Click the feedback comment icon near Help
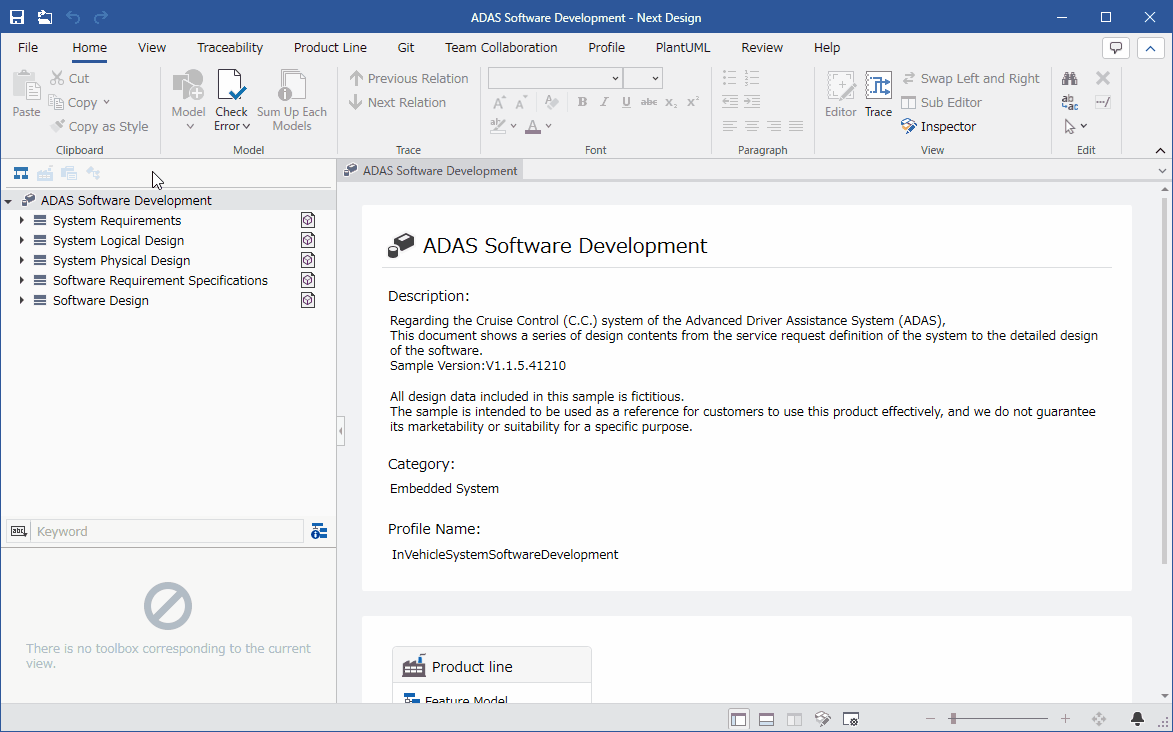The image size is (1173, 732). coord(1116,48)
